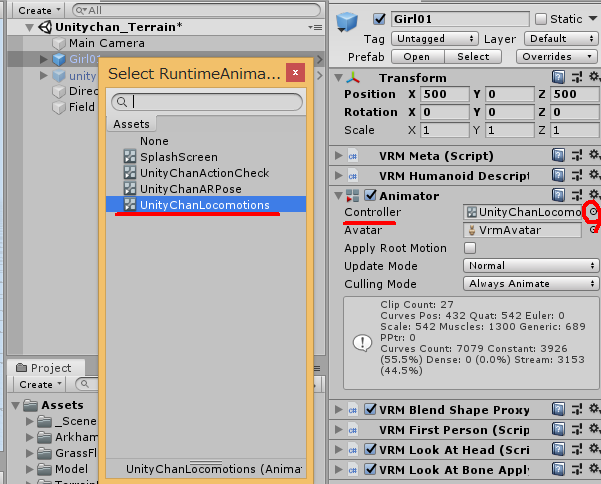601x484 pixels.
Task: Click the Animator component icon
Action: [x=353, y=196]
